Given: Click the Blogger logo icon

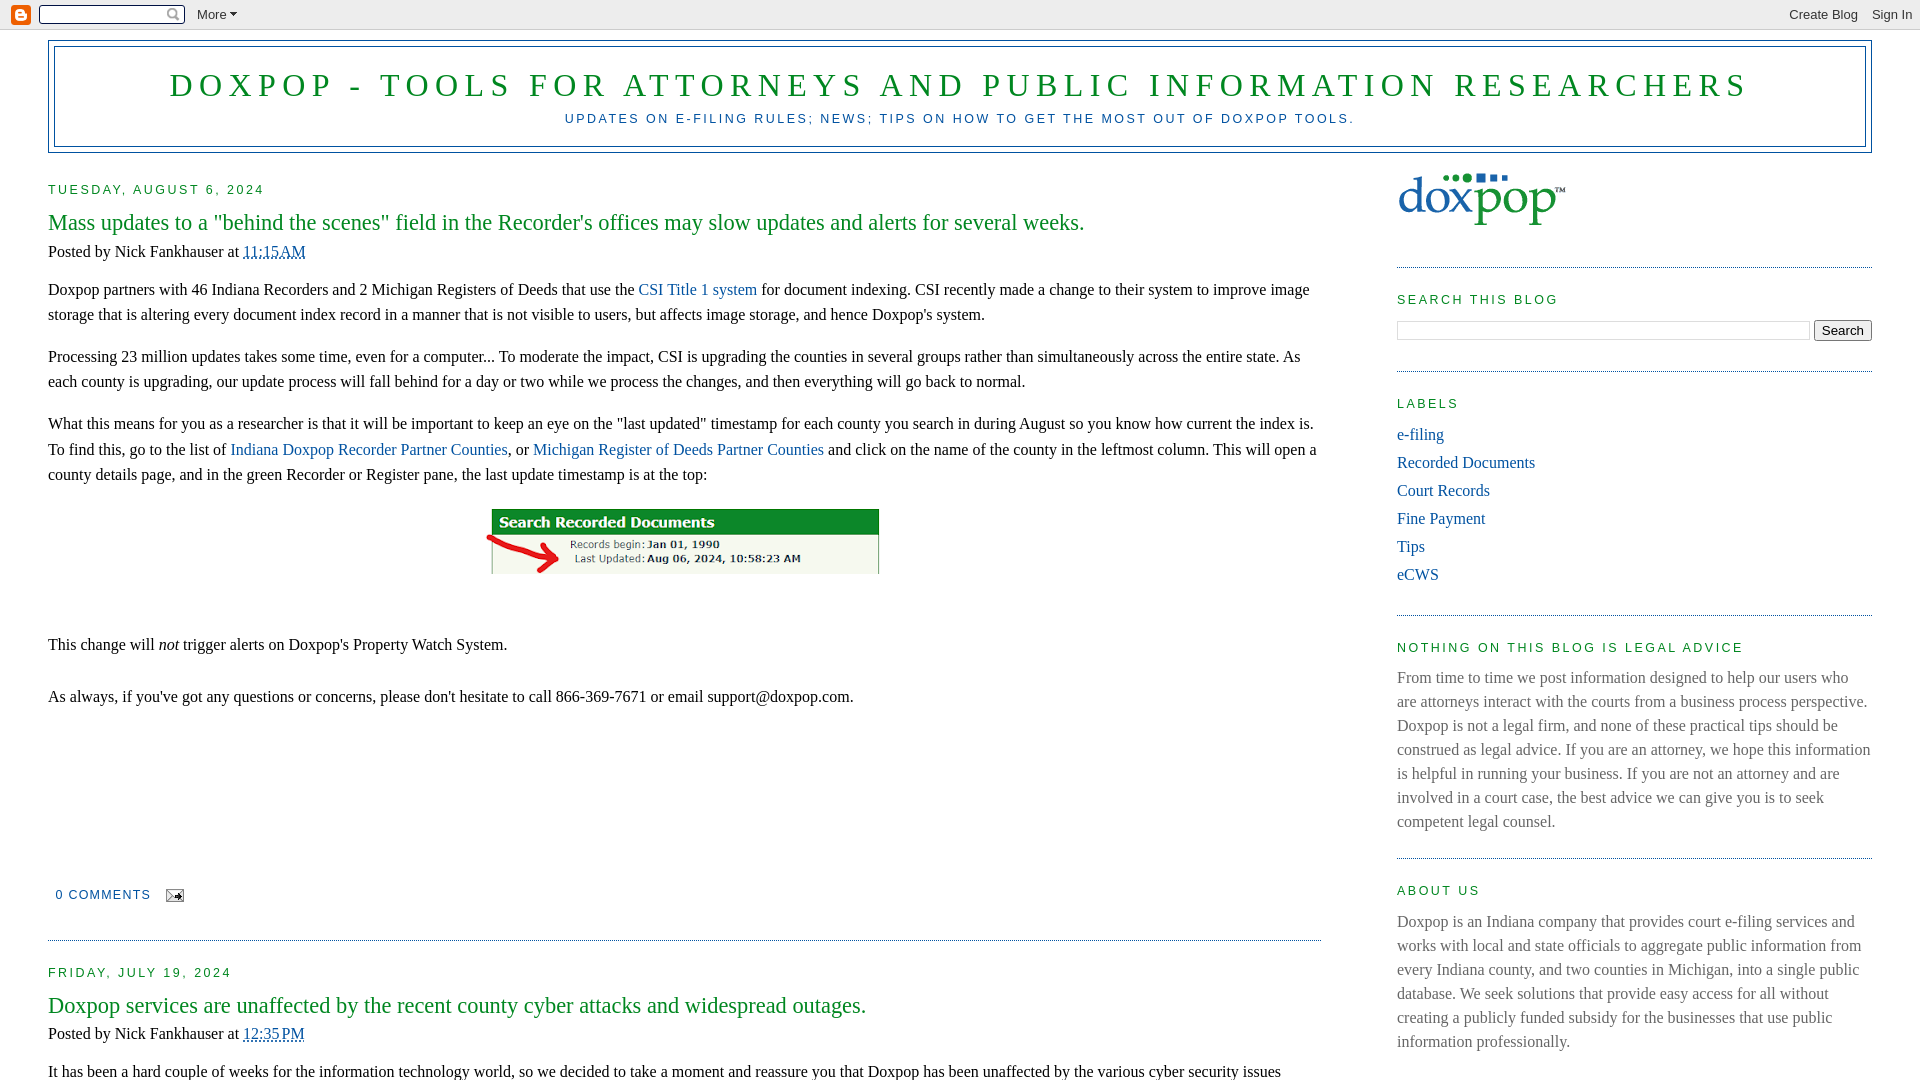Looking at the screenshot, I should [21, 15].
